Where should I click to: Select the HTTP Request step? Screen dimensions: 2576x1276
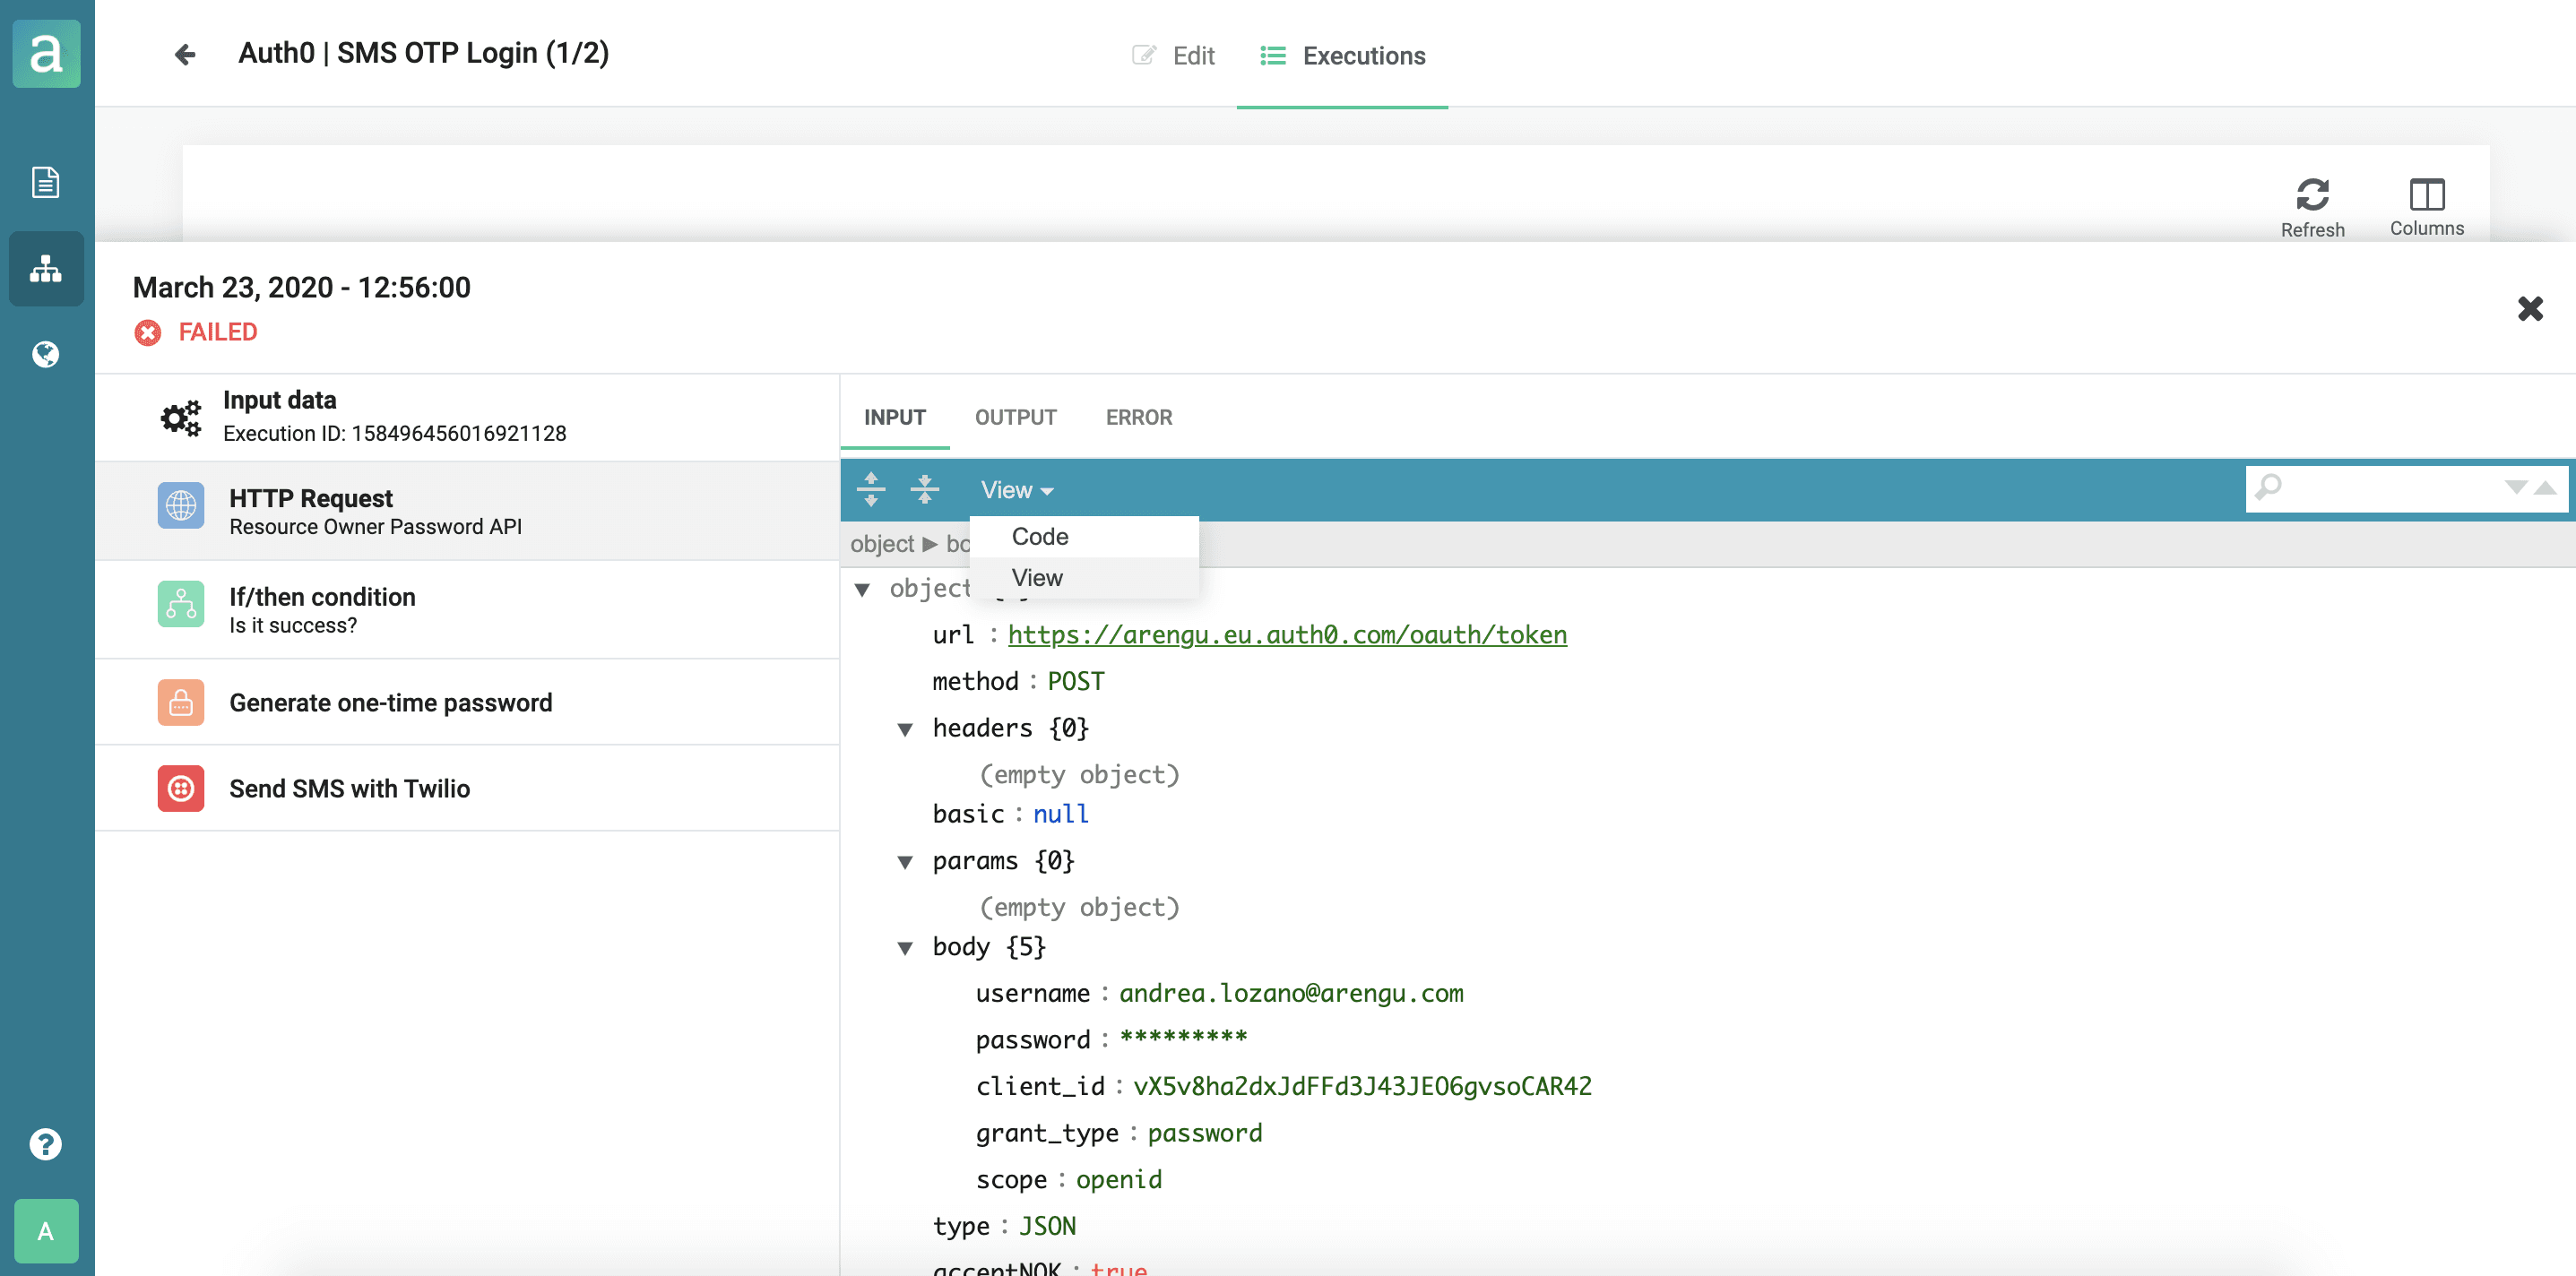point(467,510)
